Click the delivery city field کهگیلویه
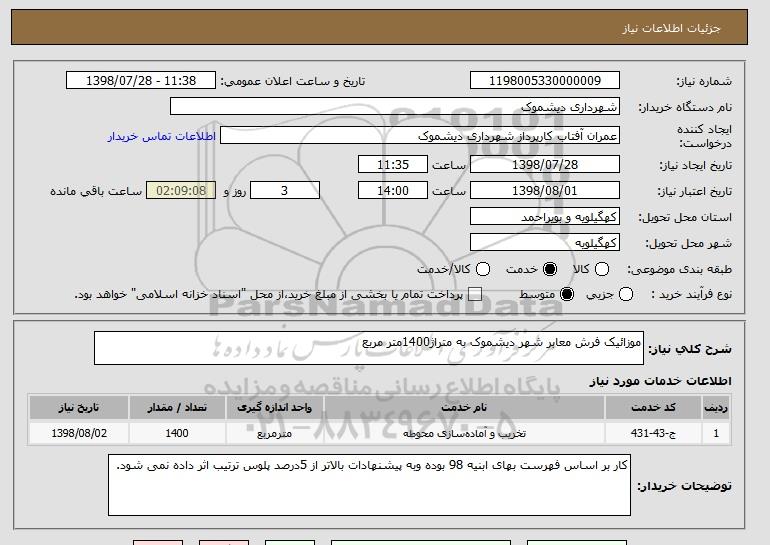Screen dimensions: 770x545 pos(545,243)
